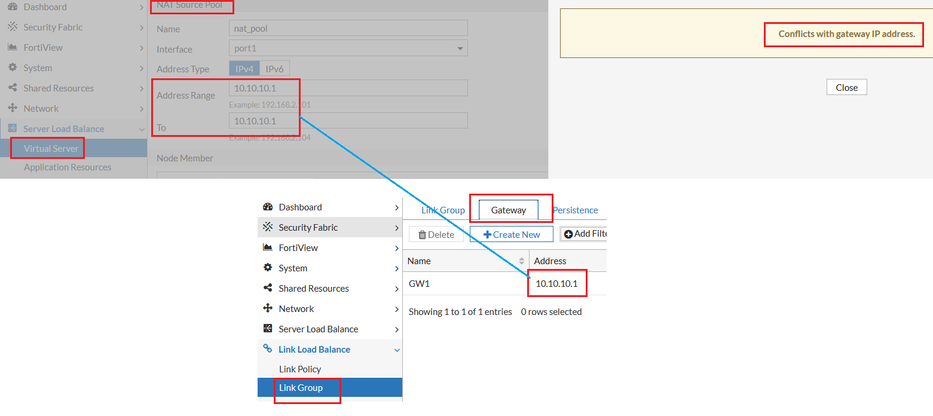Click the Shared Resources share icon in the lower sidebar
933x416 pixels.
268,288
